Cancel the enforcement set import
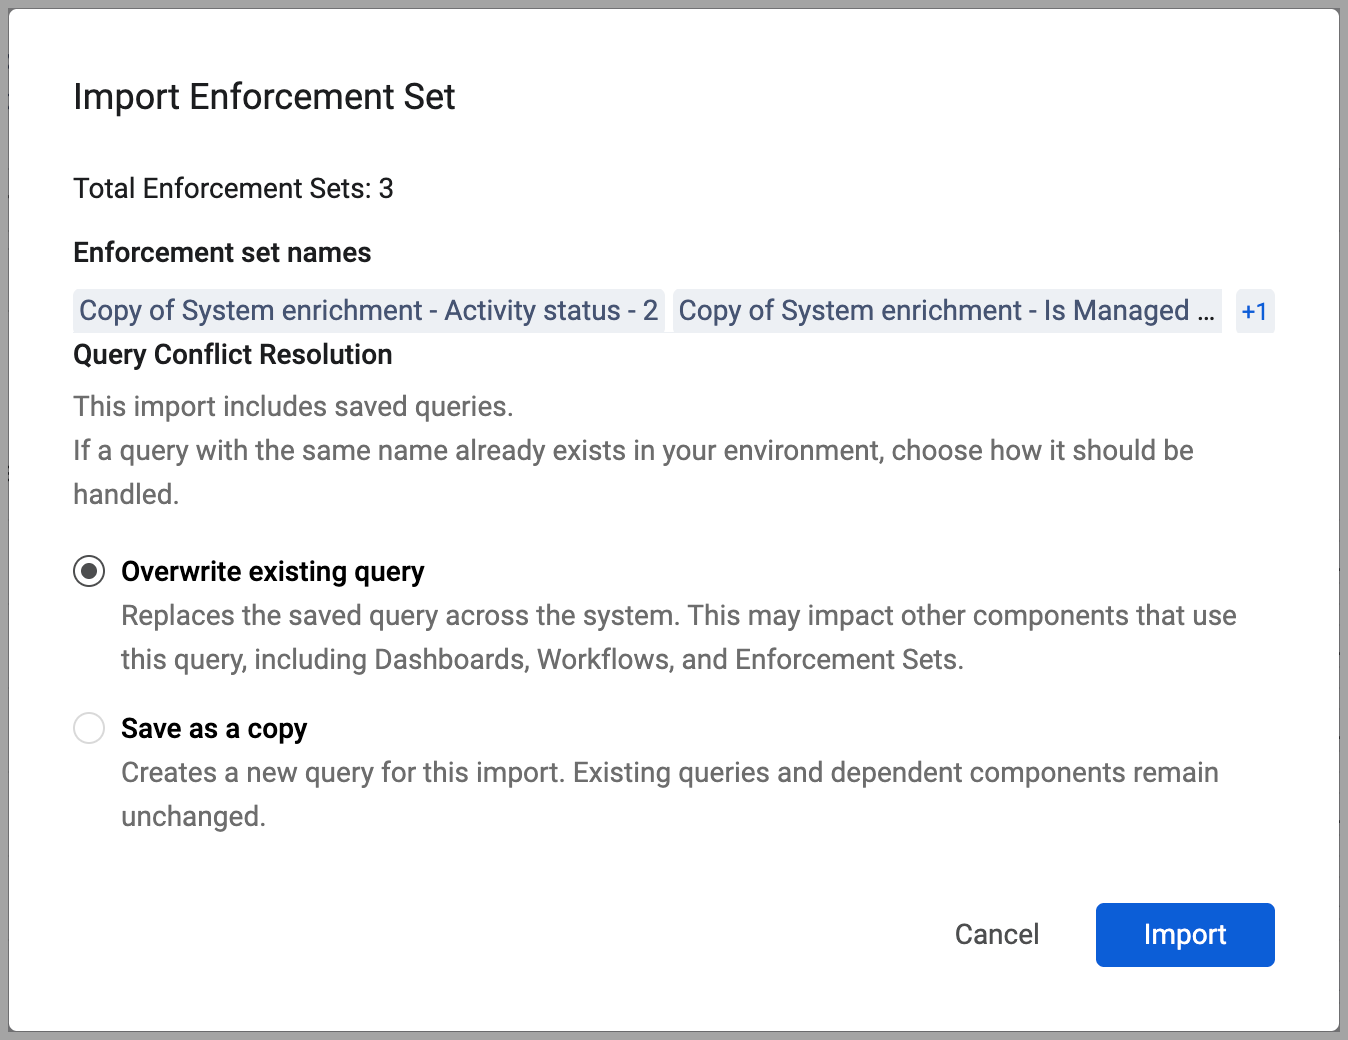This screenshot has height=1040, width=1348. (x=996, y=935)
